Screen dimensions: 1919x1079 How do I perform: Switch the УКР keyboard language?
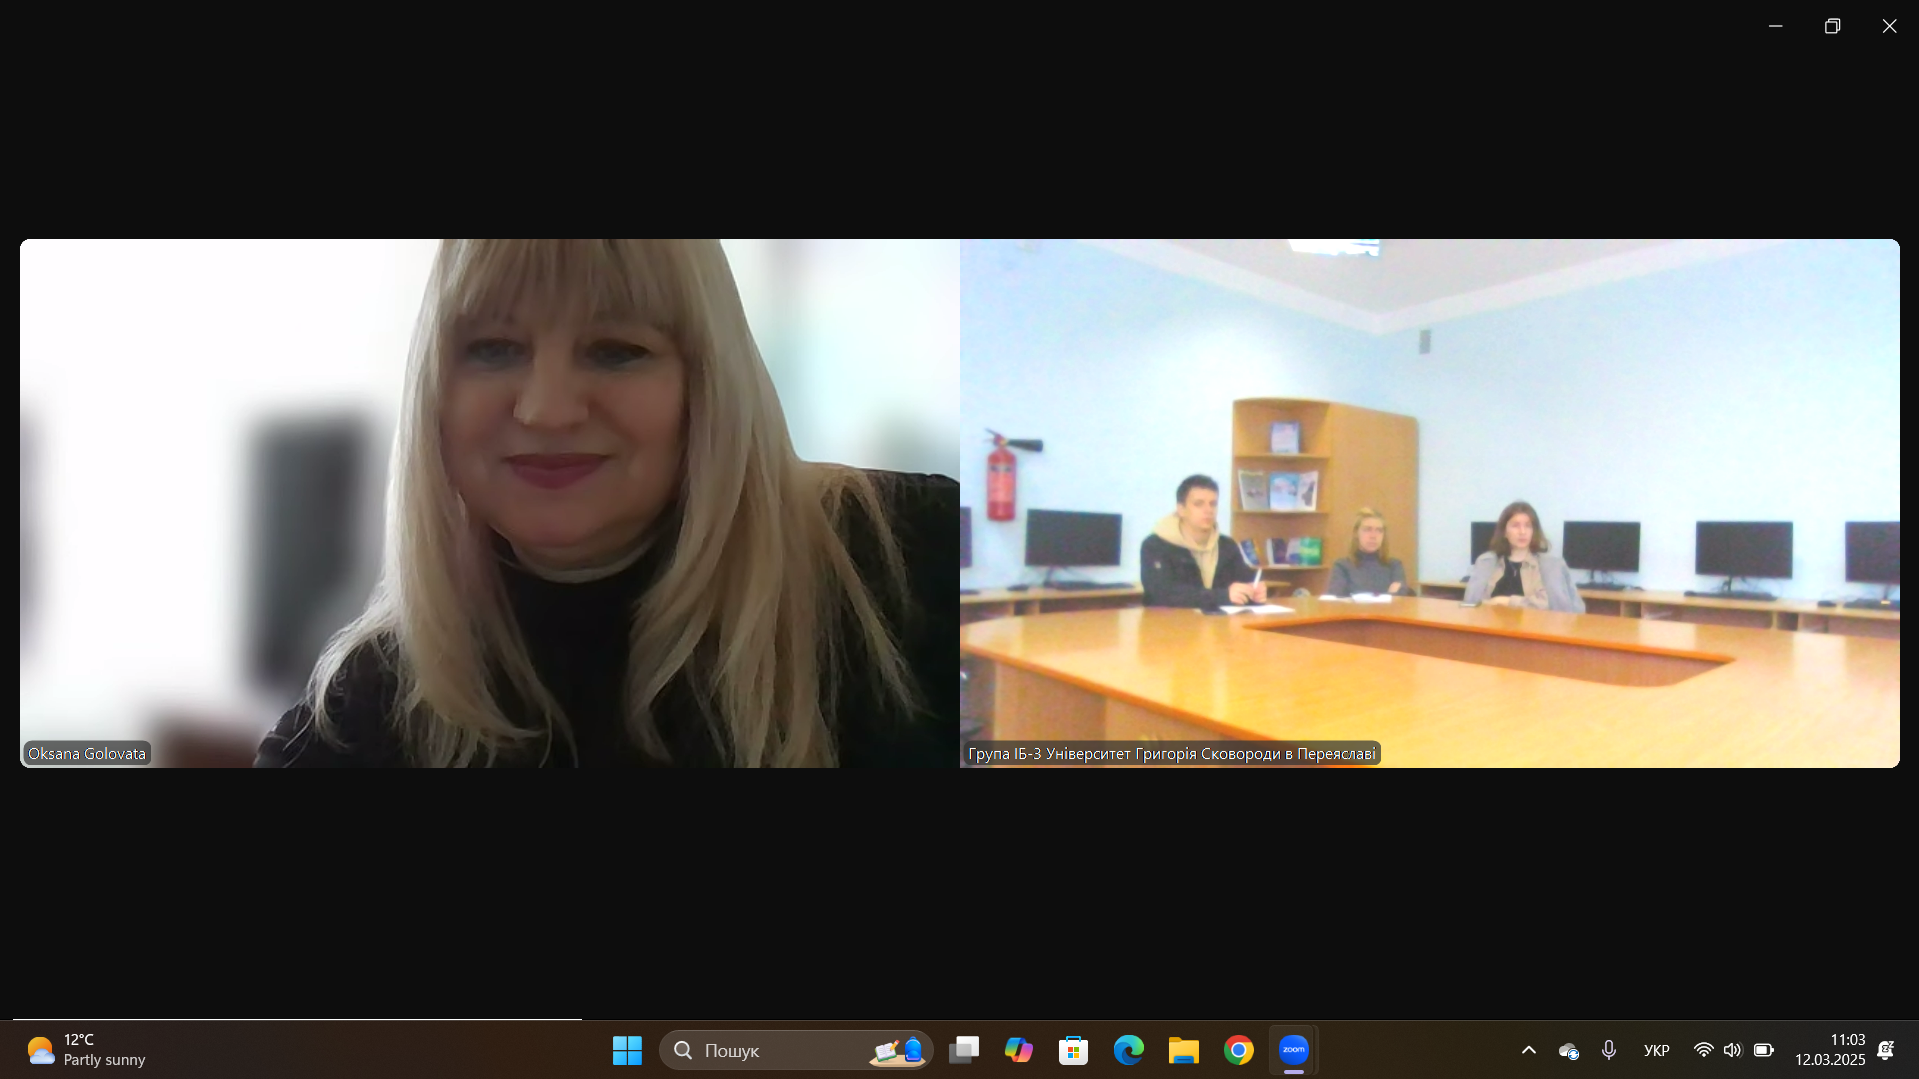click(1656, 1050)
